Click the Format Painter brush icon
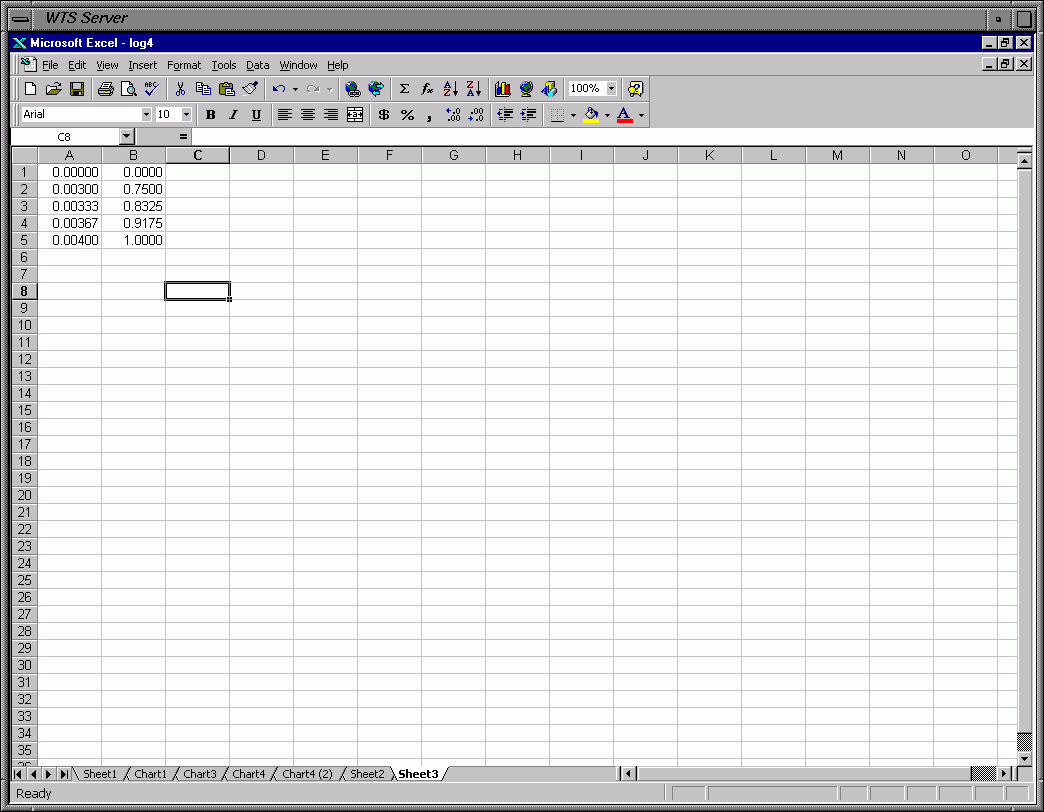 pos(250,89)
